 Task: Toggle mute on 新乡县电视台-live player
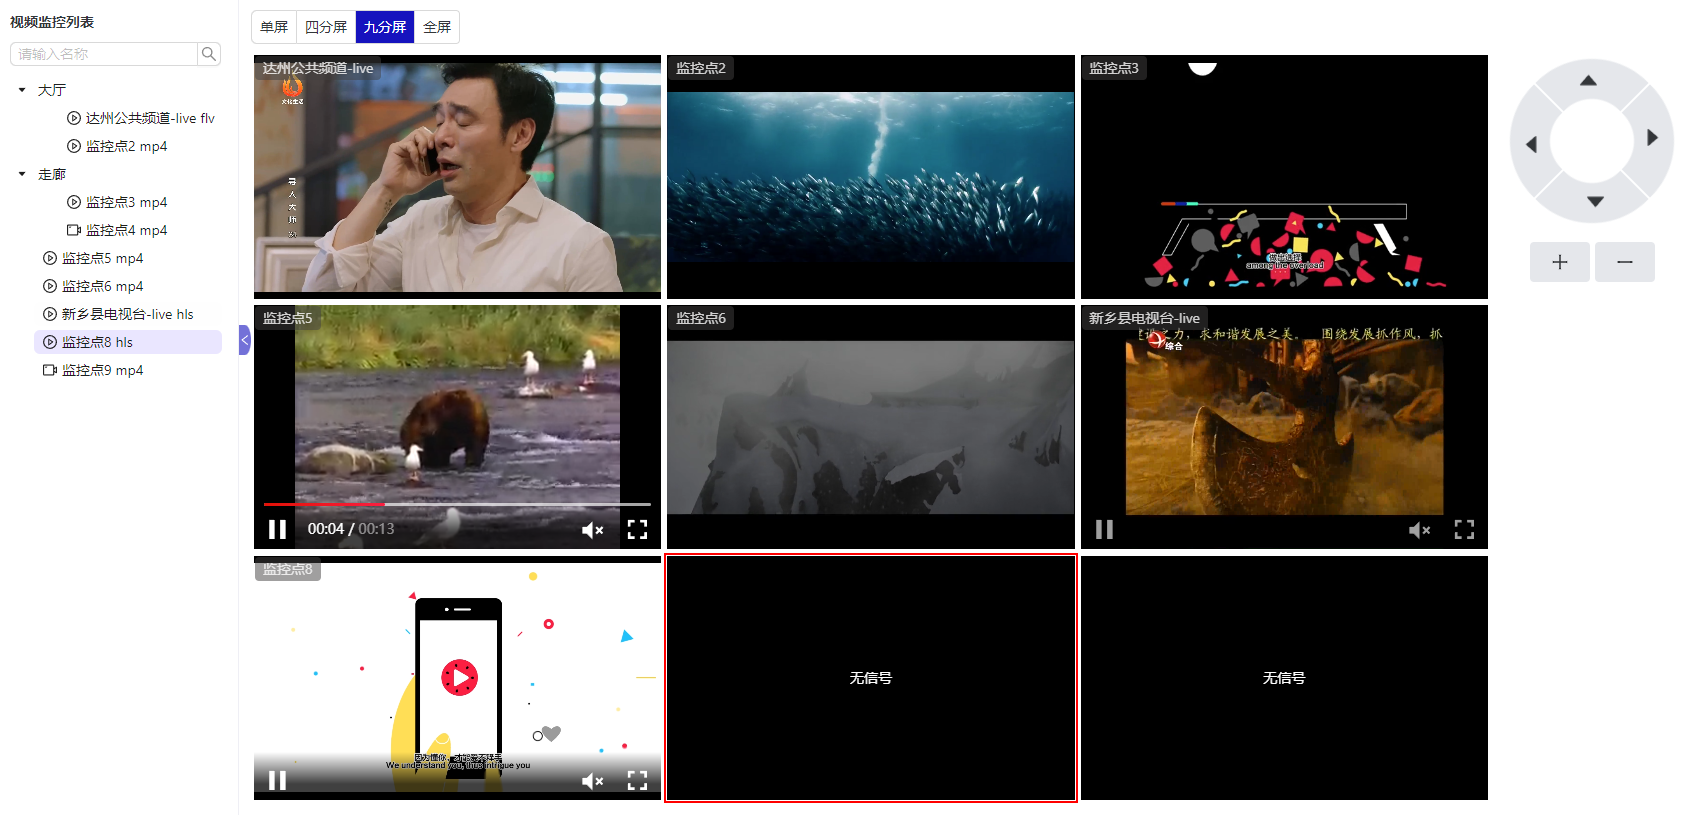[1419, 529]
